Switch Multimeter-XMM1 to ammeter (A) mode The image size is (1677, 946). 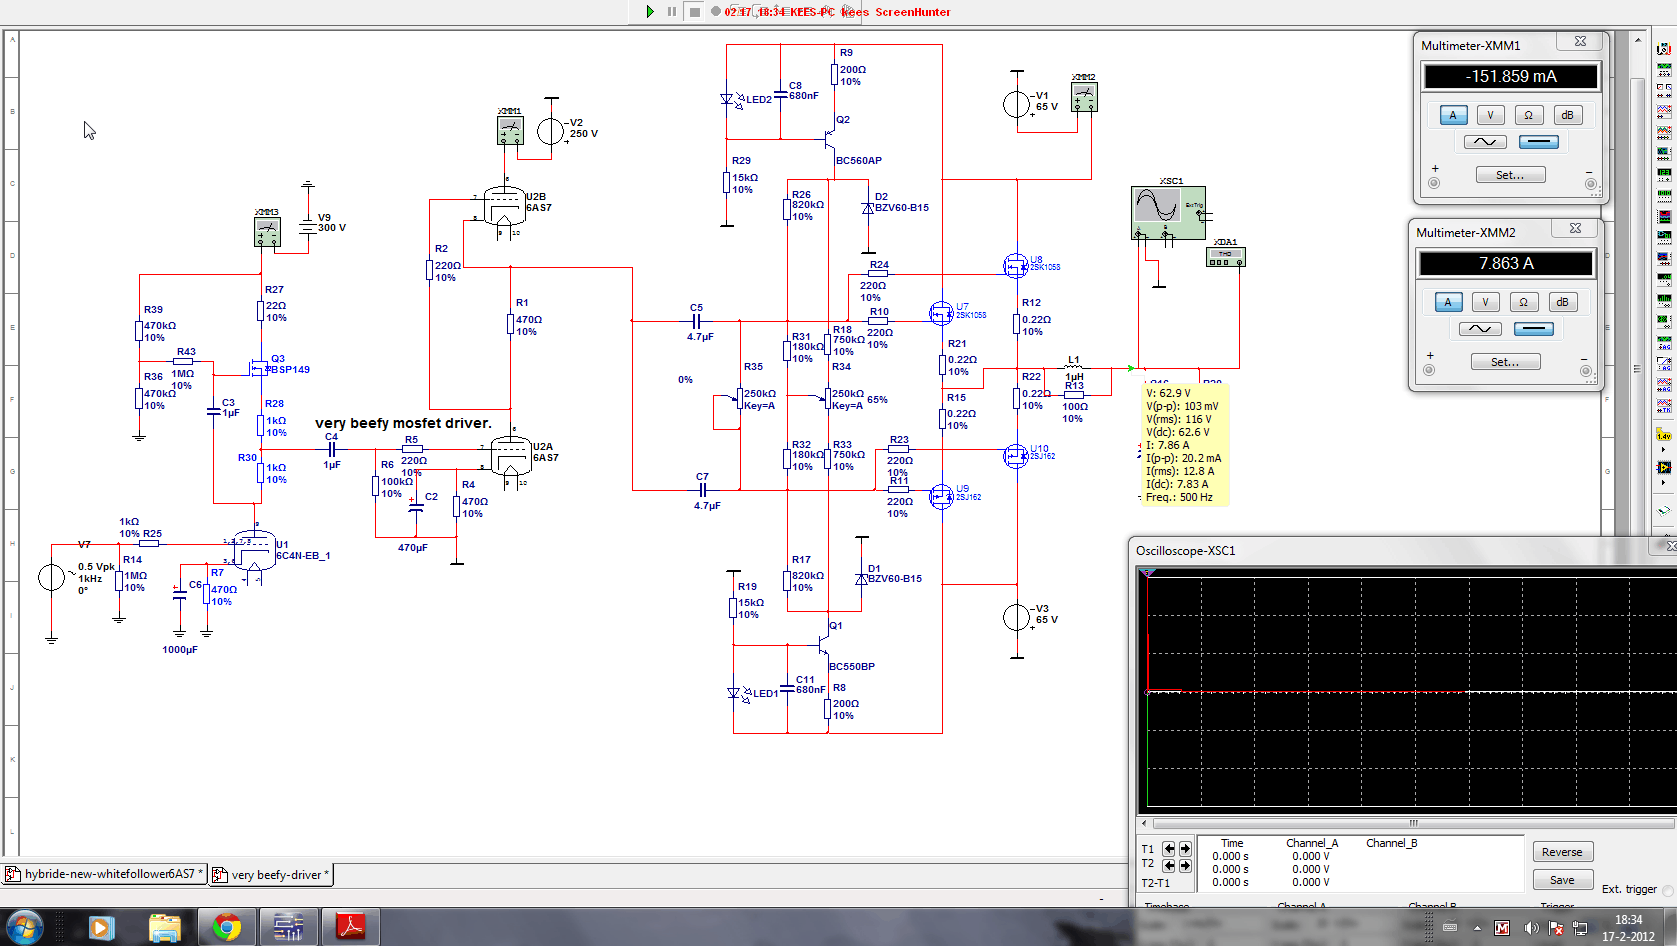click(x=1453, y=115)
